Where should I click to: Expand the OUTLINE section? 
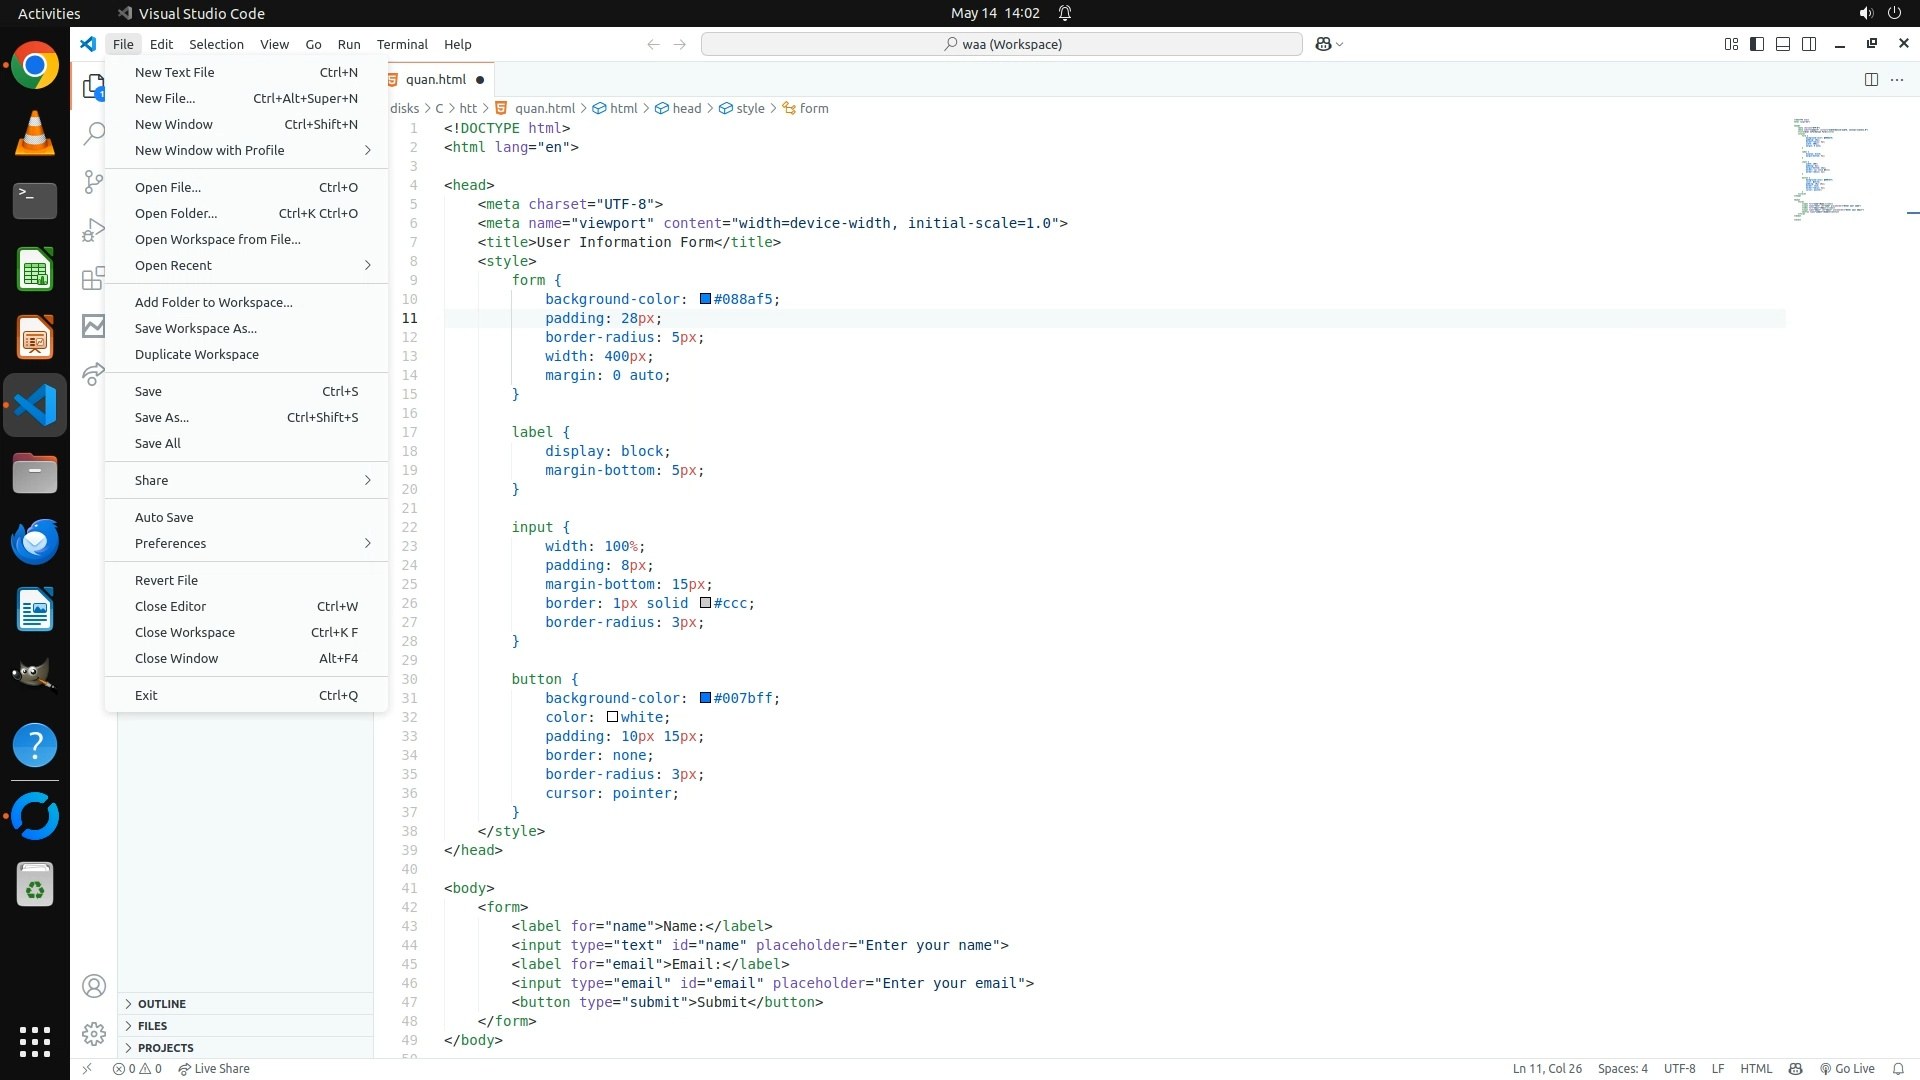161,1004
